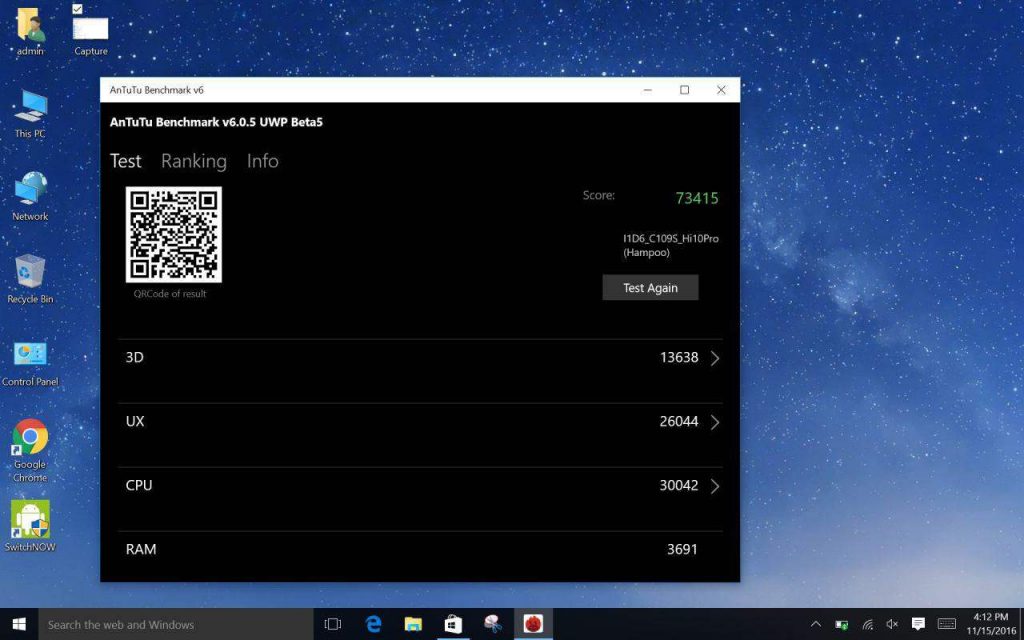The height and width of the screenshot is (640, 1024).
Task: Switch to the Test tab
Action: [125, 161]
